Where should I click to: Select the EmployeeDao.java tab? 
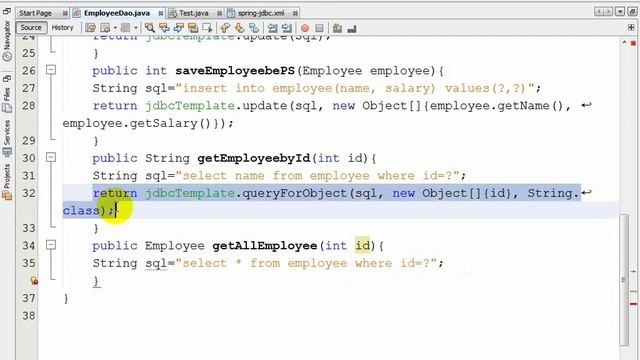point(117,13)
